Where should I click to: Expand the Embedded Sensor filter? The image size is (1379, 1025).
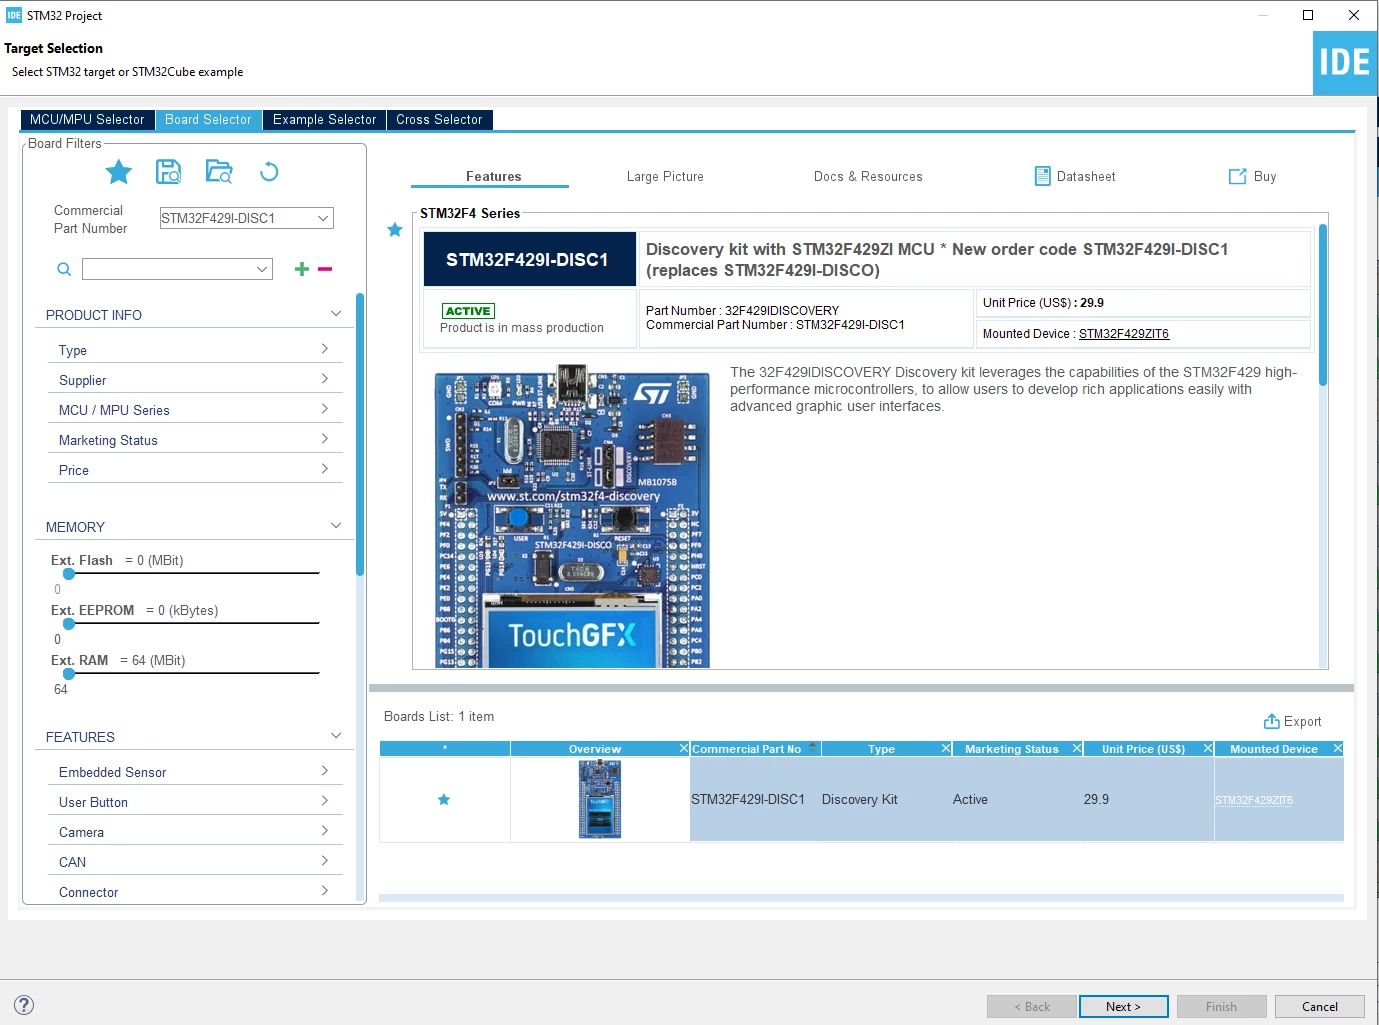tap(325, 771)
